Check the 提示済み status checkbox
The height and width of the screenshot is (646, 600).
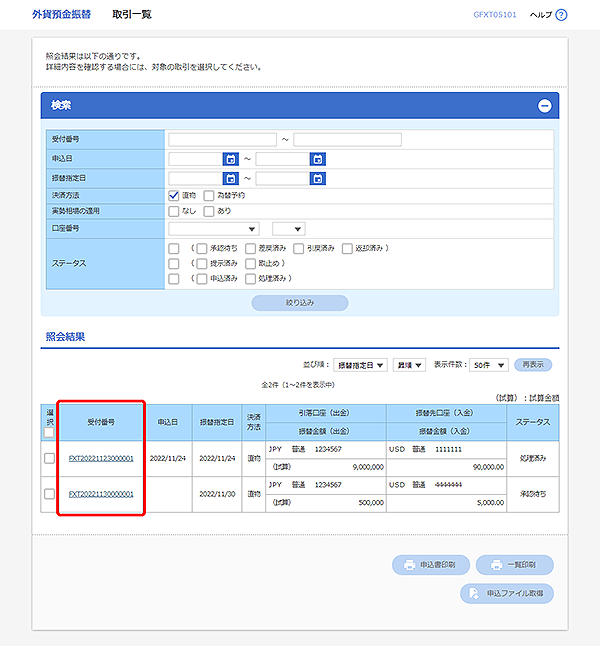coord(202,264)
